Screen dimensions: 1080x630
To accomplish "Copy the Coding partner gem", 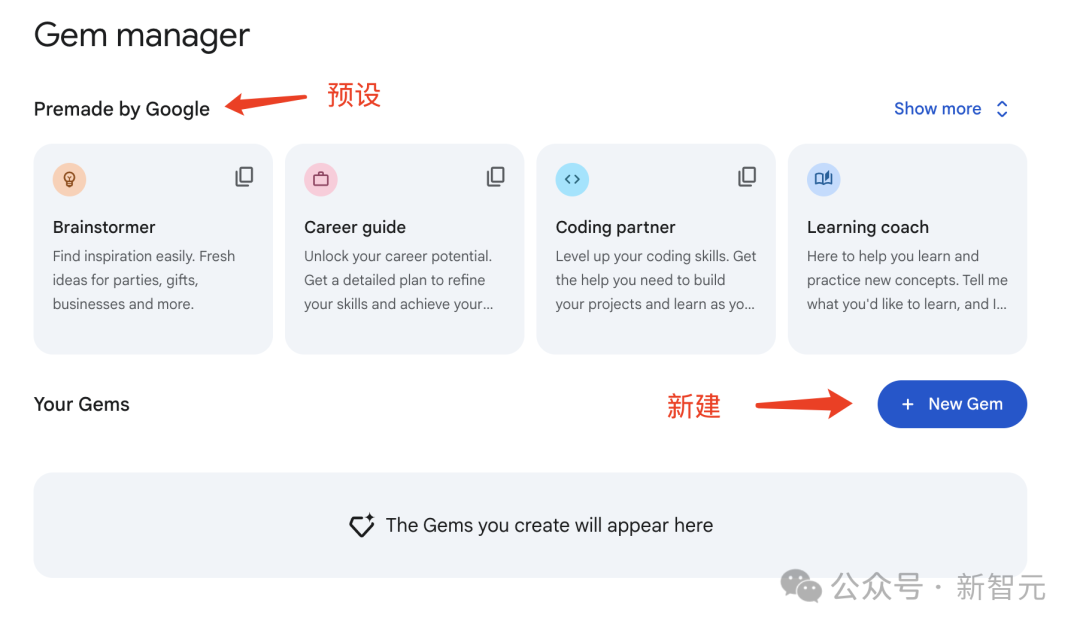I will 747,177.
